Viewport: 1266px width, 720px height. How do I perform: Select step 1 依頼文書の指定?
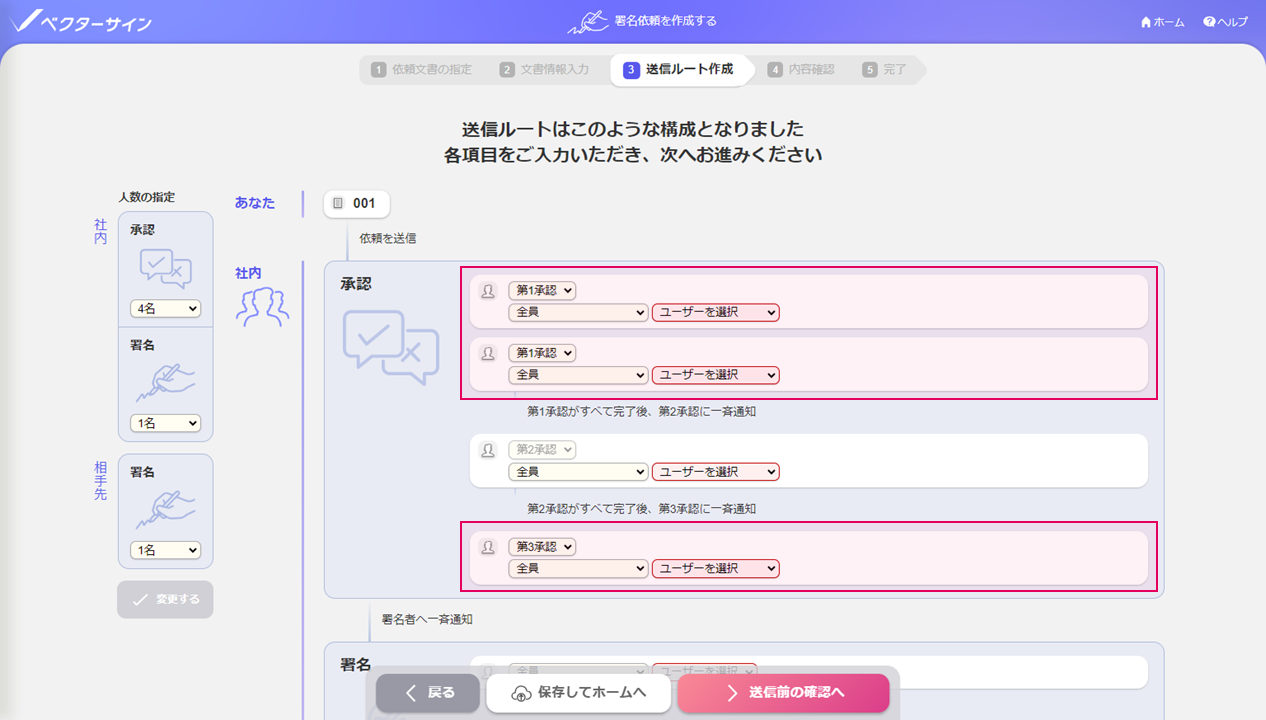click(421, 70)
